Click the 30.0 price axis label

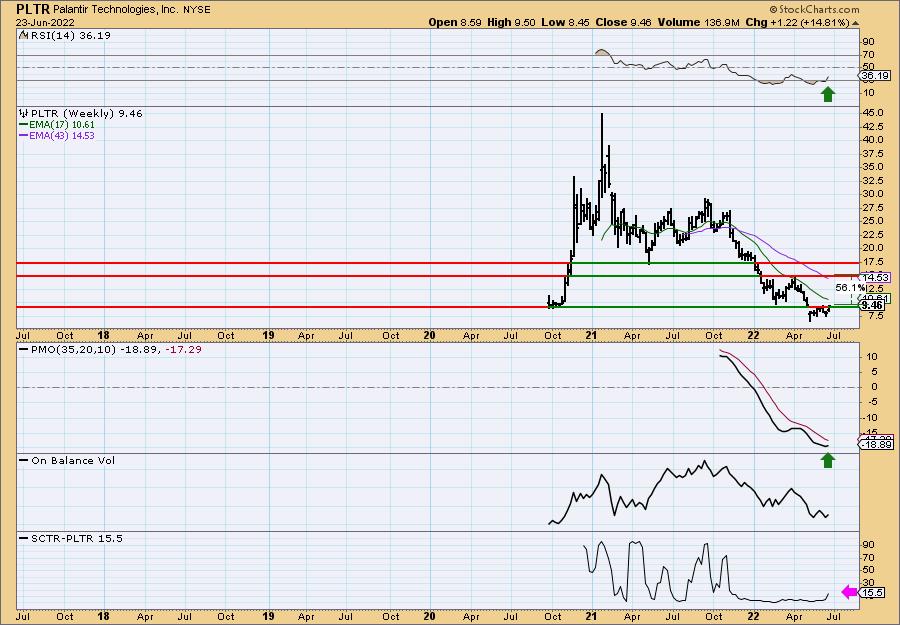[872, 194]
